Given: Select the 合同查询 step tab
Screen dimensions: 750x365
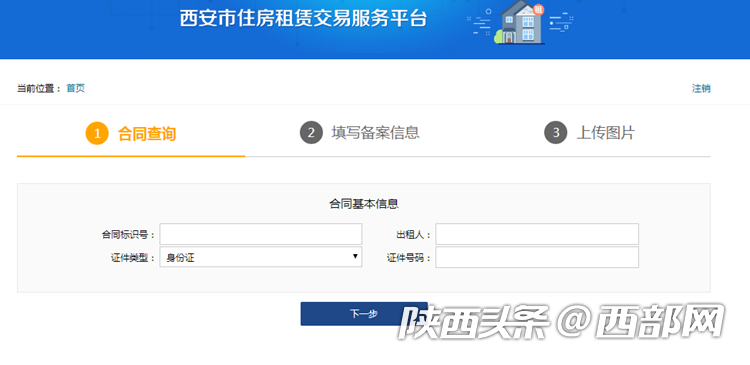Looking at the screenshot, I should point(131,133).
